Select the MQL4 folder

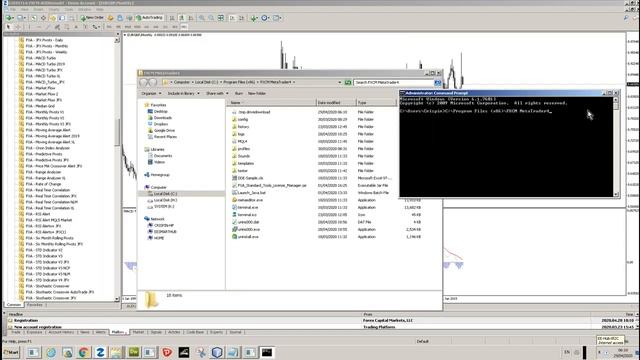[242, 141]
